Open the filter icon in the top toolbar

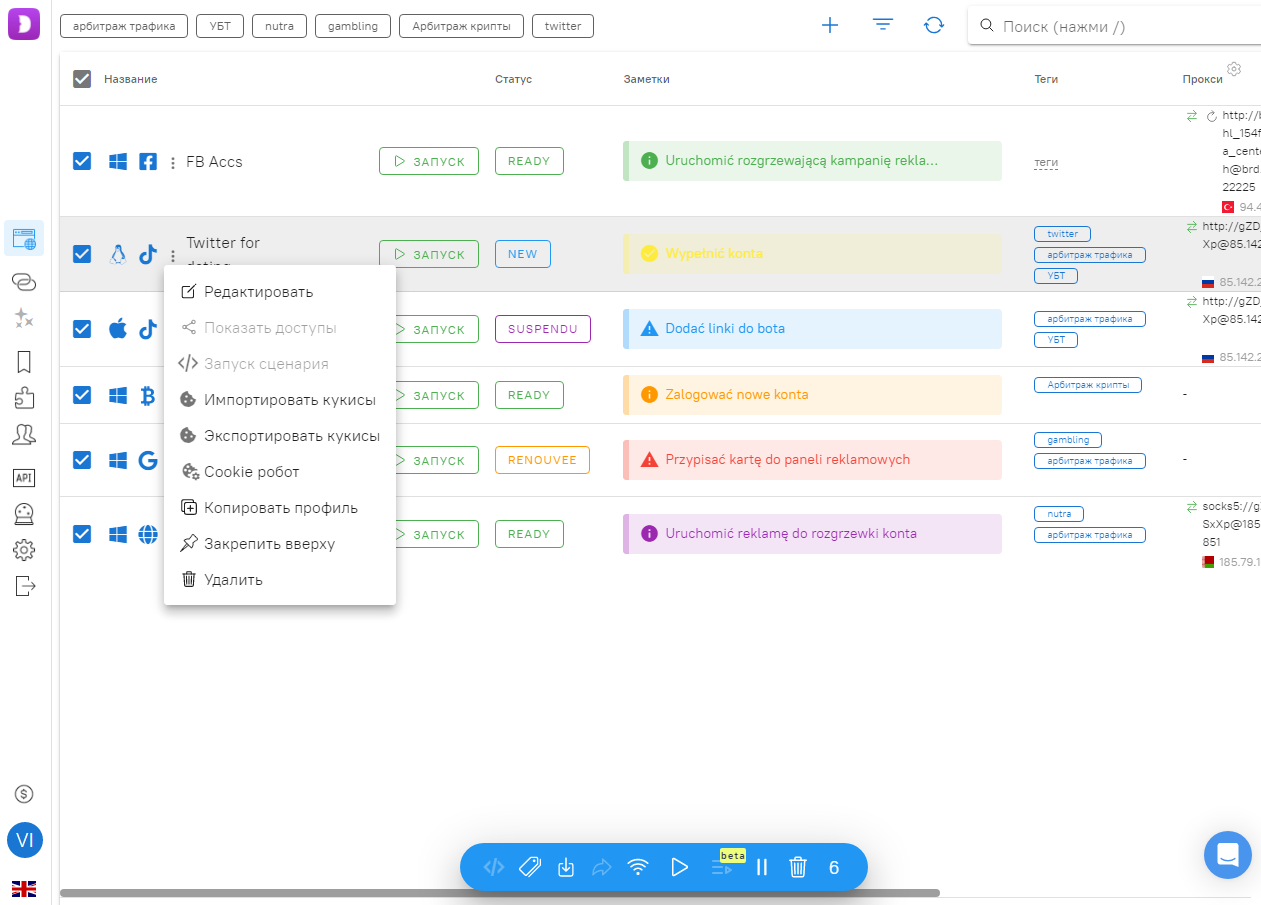pos(882,26)
